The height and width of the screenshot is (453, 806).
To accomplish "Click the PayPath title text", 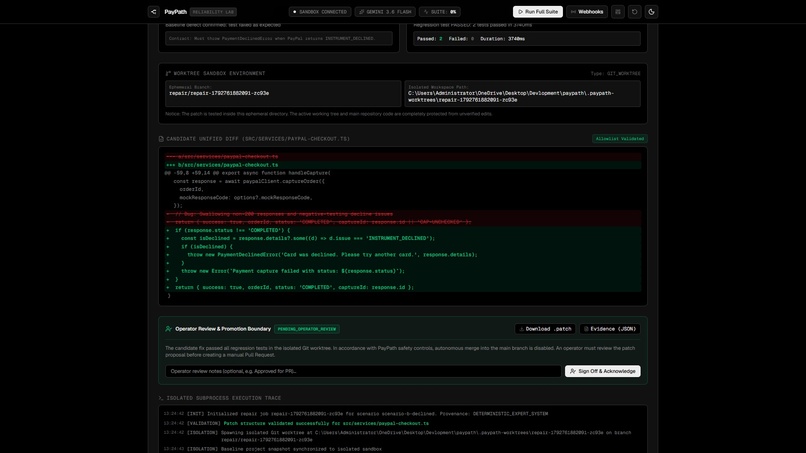I will (175, 12).
